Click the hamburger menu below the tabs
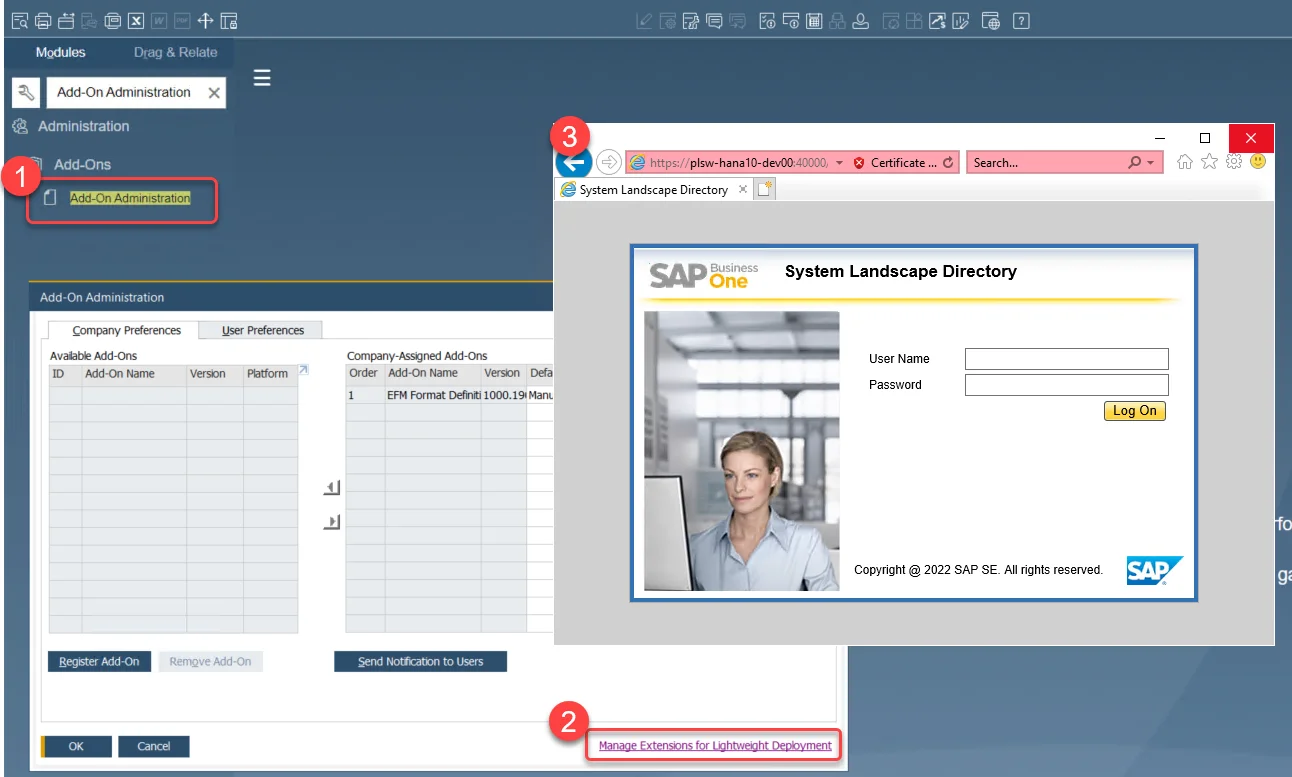 point(261,77)
